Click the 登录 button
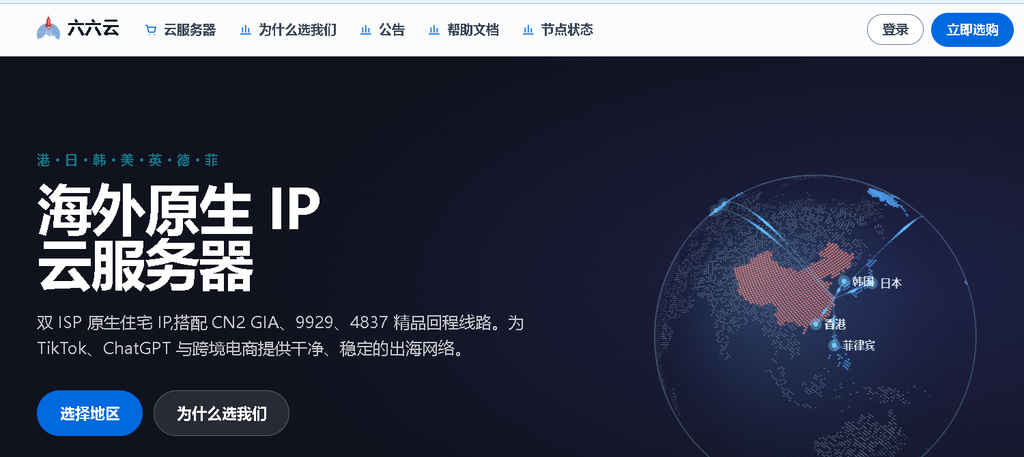The image size is (1024, 457). [x=895, y=30]
